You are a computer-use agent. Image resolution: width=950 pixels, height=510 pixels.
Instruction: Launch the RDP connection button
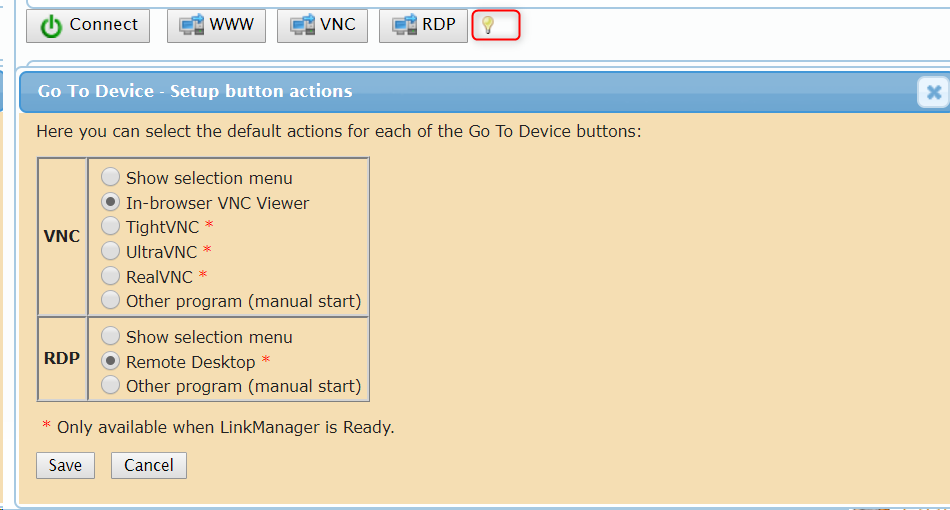coord(423,25)
